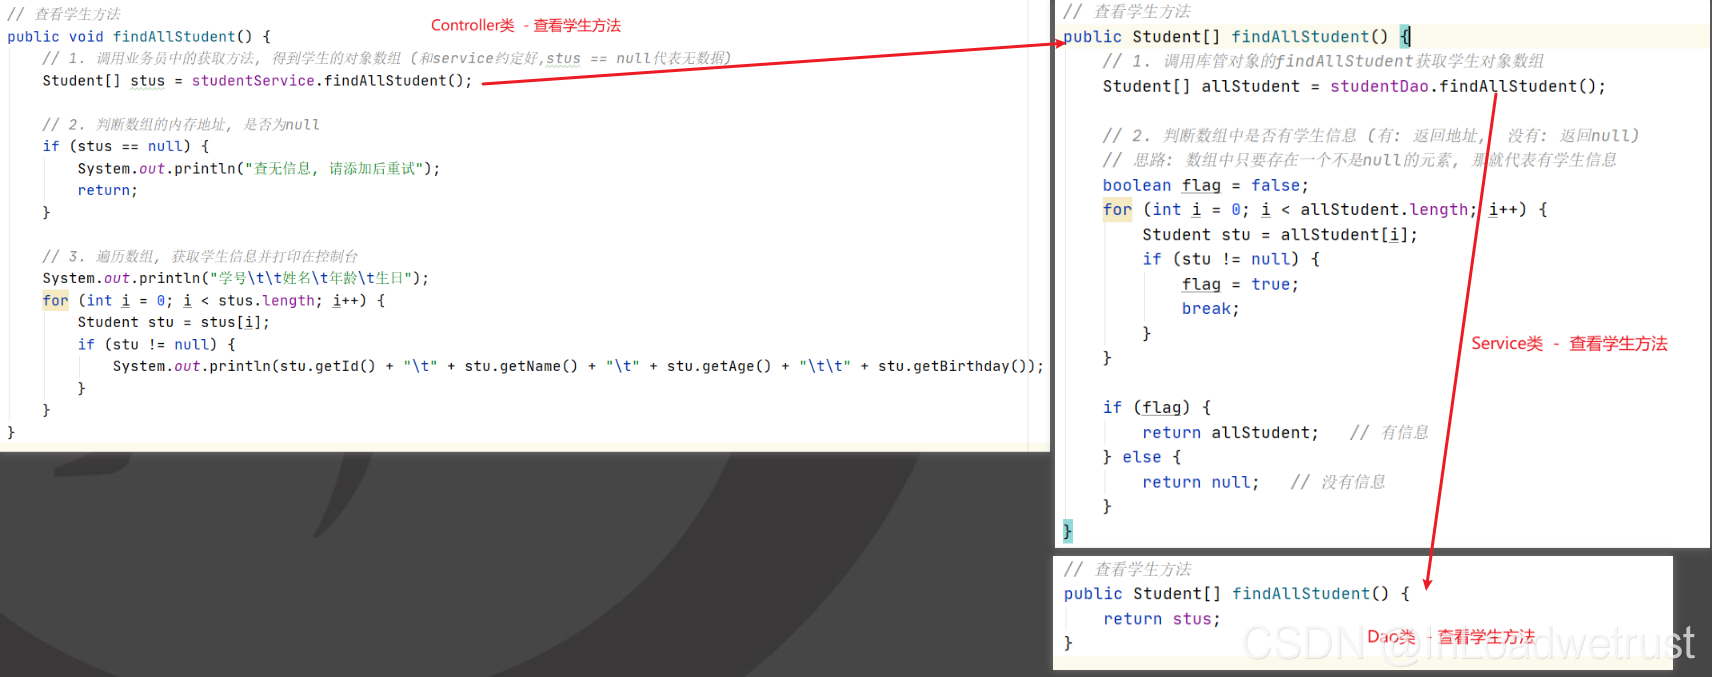Click the highlighted closing brace ending the Service method
This screenshot has width=1712, height=677.
pos(1068,531)
